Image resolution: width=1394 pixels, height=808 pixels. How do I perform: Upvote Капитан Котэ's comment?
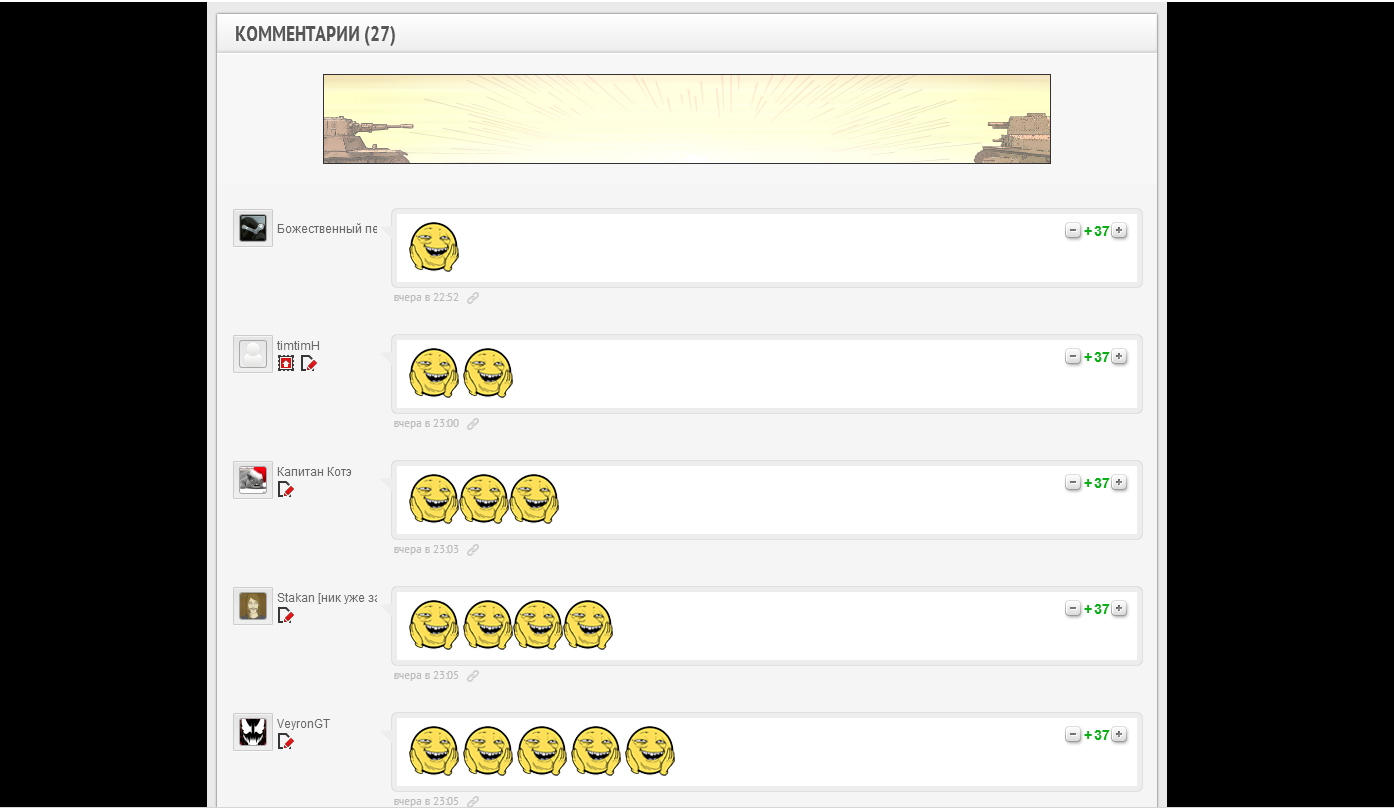tap(1119, 483)
